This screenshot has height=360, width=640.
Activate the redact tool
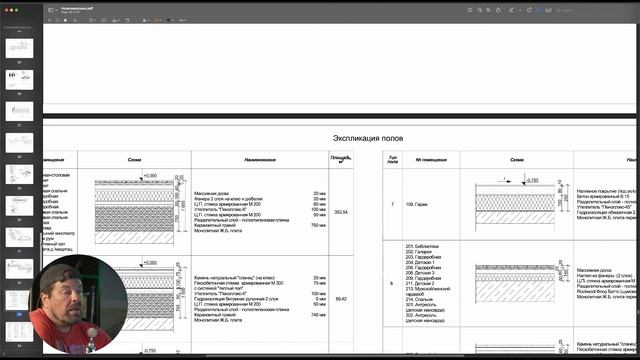point(65,20)
